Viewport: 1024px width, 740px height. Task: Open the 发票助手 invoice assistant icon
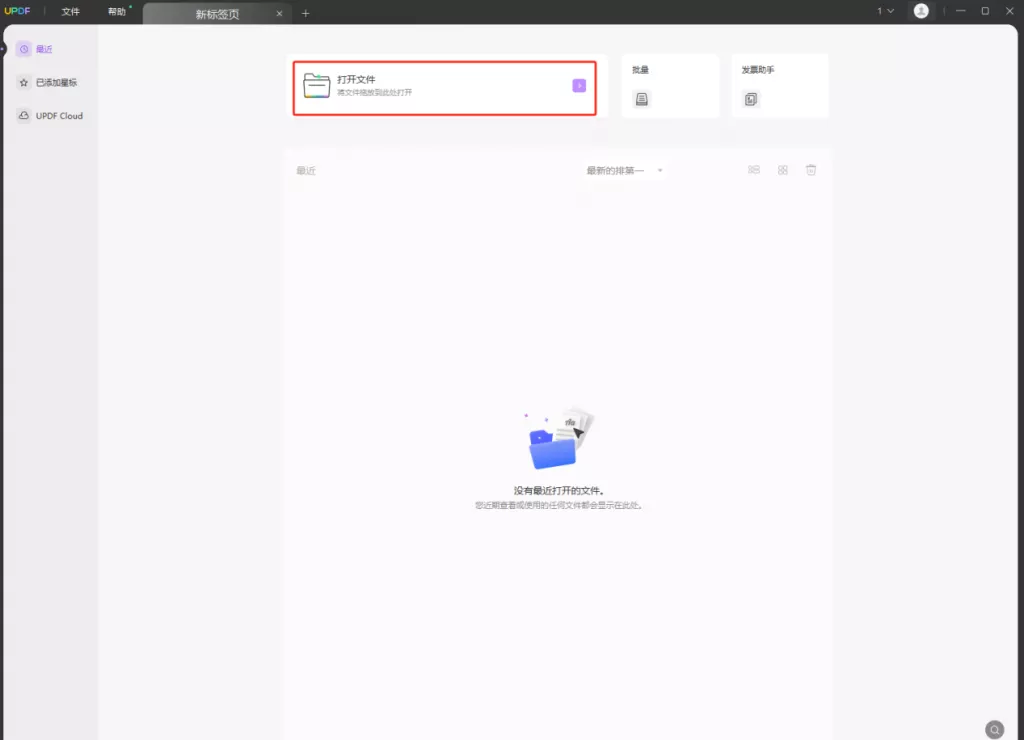tap(751, 99)
